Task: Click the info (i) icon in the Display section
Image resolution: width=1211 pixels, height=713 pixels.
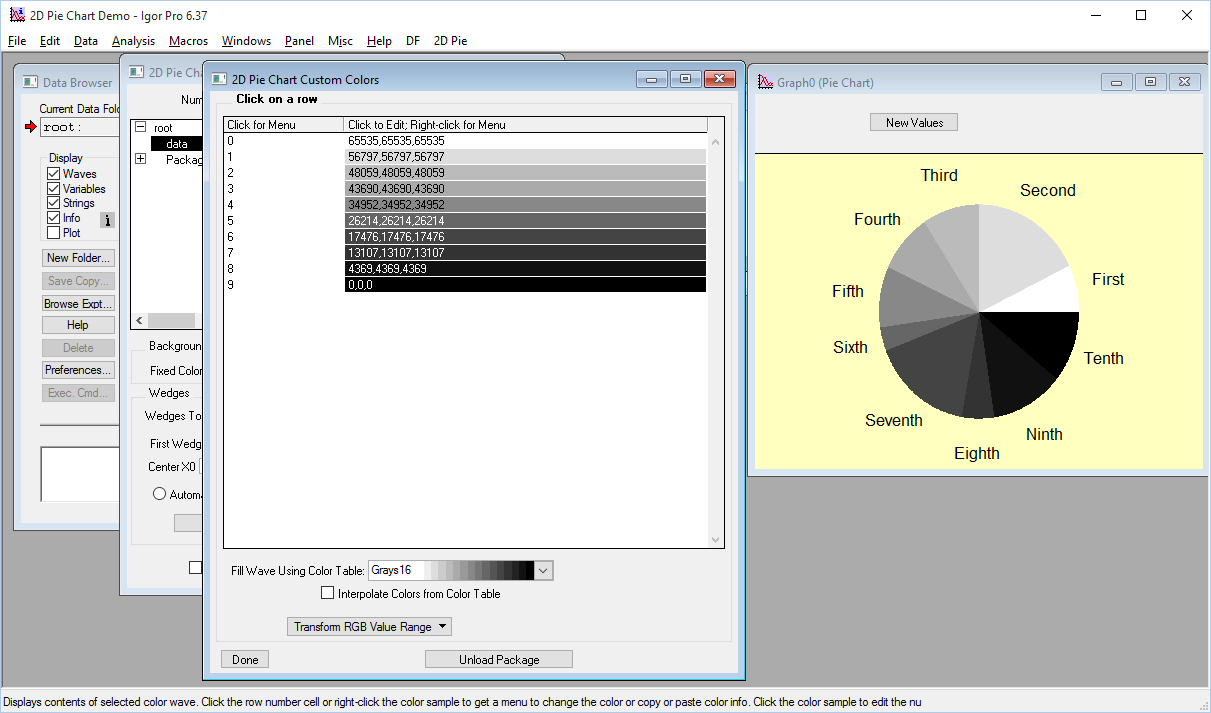Action: tap(106, 218)
